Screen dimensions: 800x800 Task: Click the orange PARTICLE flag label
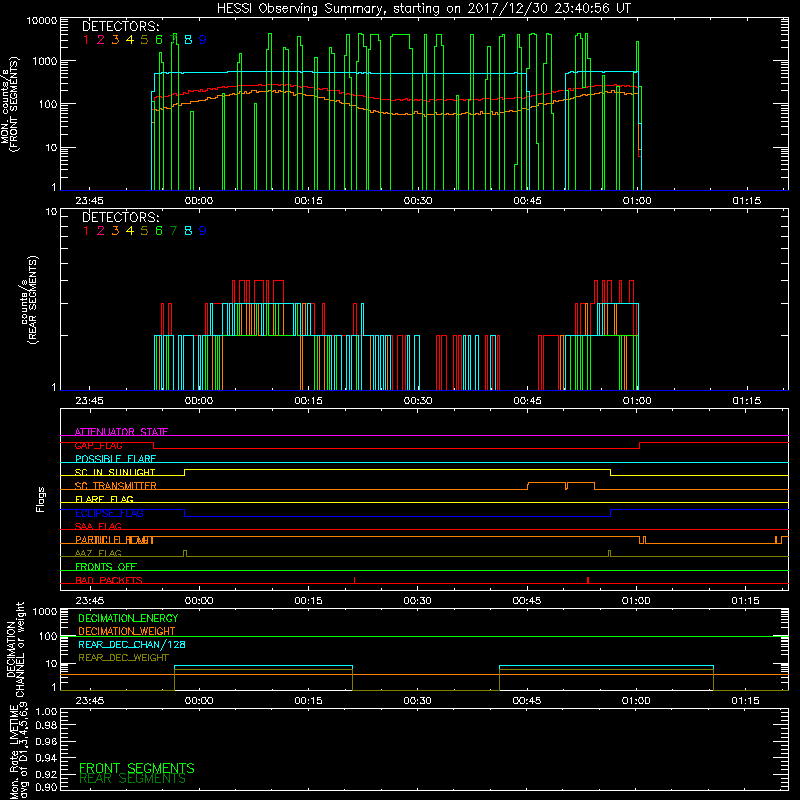(x=114, y=540)
